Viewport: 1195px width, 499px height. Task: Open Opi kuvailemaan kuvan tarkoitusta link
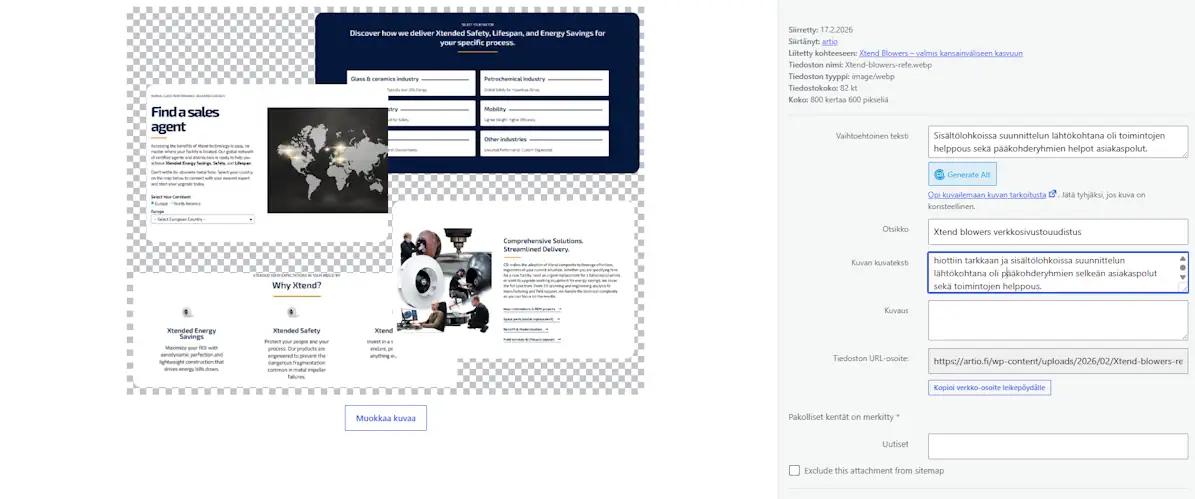(x=987, y=195)
